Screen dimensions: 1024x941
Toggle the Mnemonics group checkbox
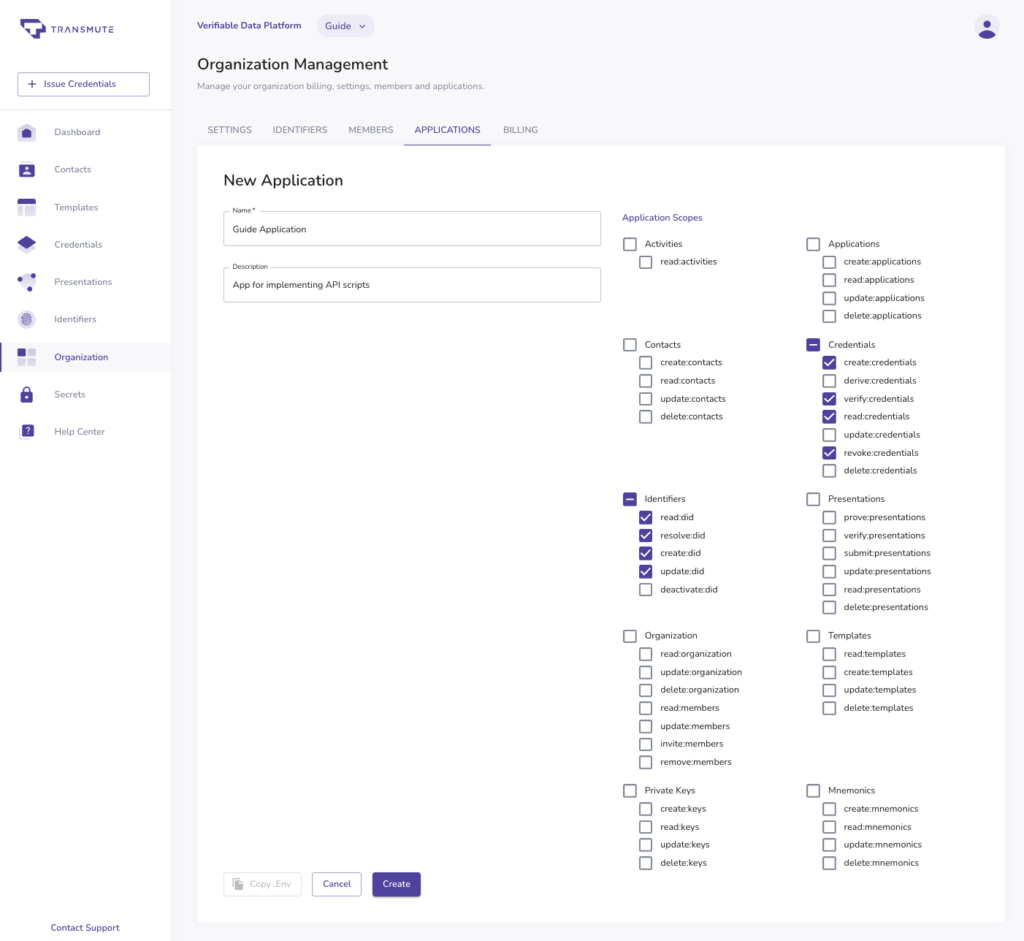[x=813, y=791]
